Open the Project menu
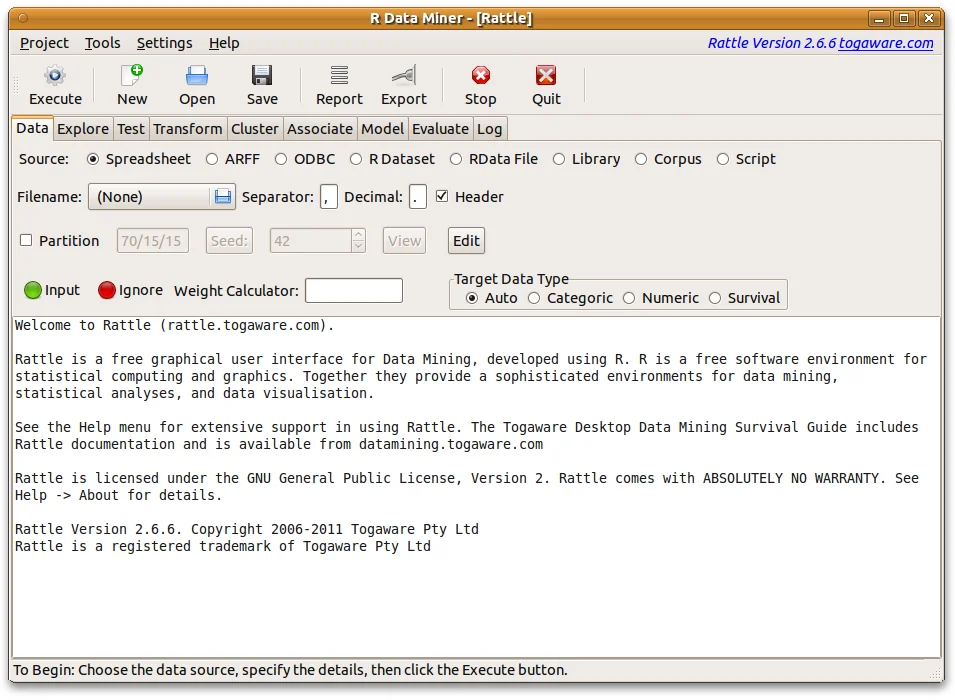955x700 pixels. coord(44,43)
